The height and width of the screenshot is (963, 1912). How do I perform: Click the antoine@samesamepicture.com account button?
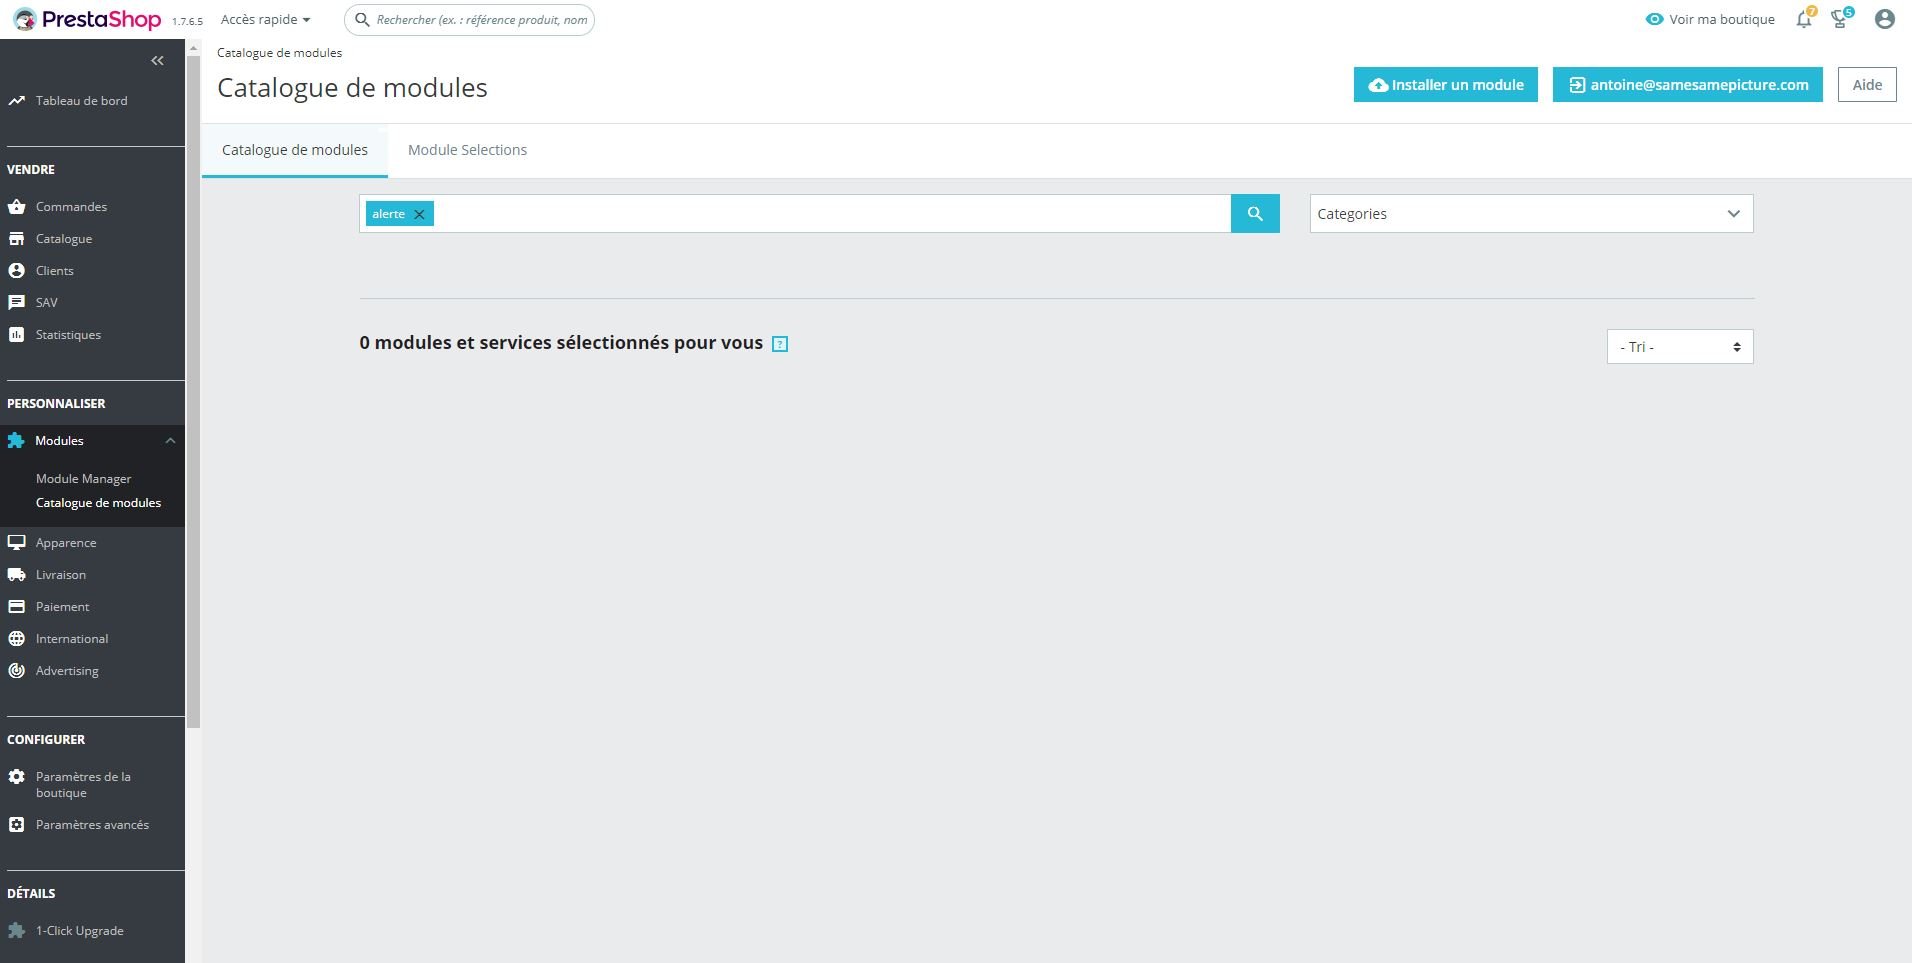pyautogui.click(x=1688, y=85)
